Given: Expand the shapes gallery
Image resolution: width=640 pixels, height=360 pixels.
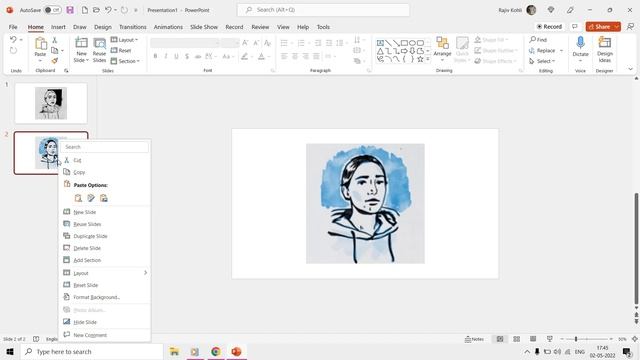Looking at the screenshot, I should [428, 60].
